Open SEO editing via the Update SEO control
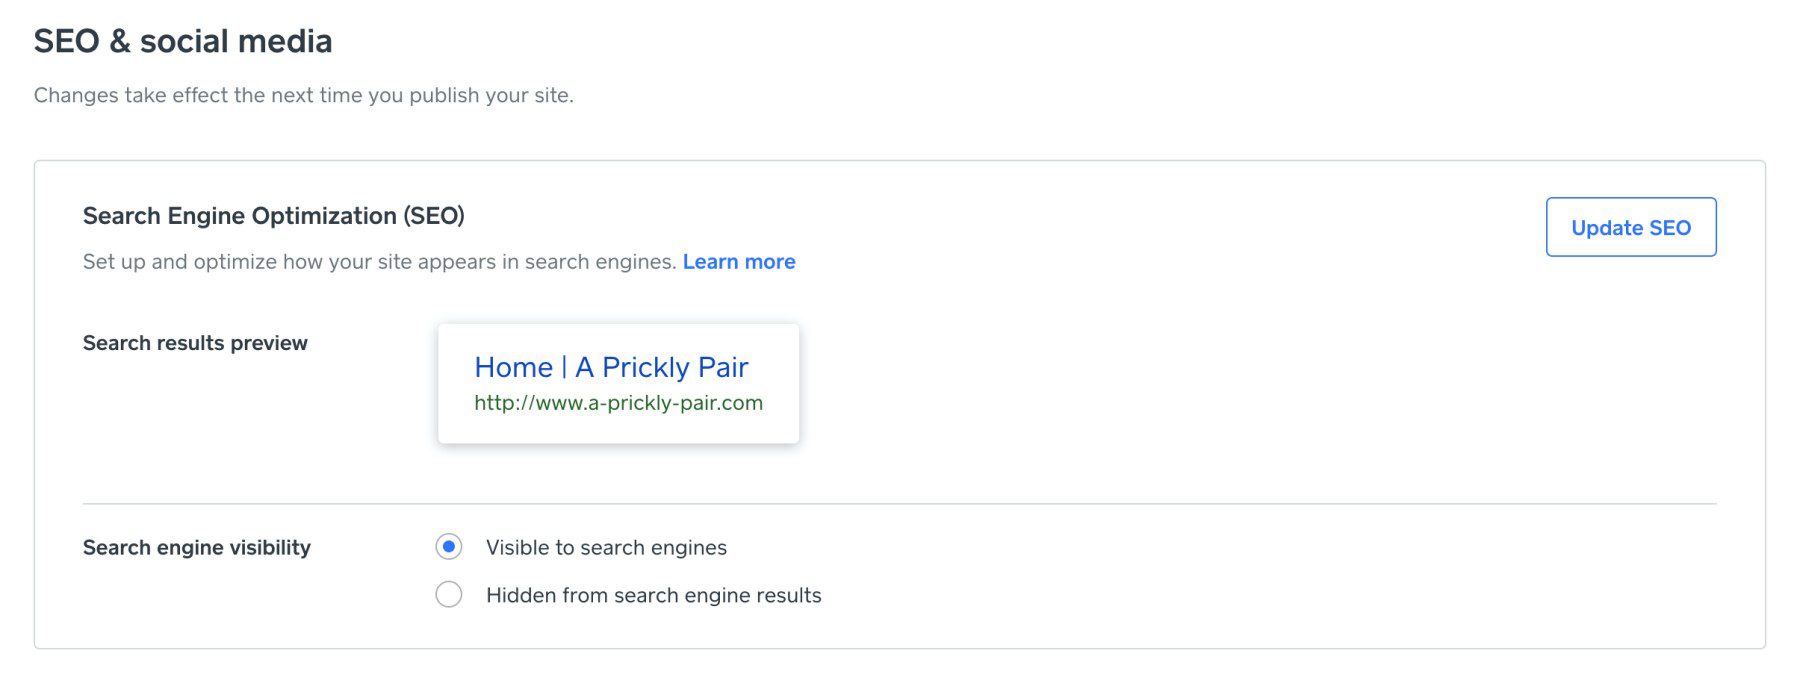 [1630, 227]
